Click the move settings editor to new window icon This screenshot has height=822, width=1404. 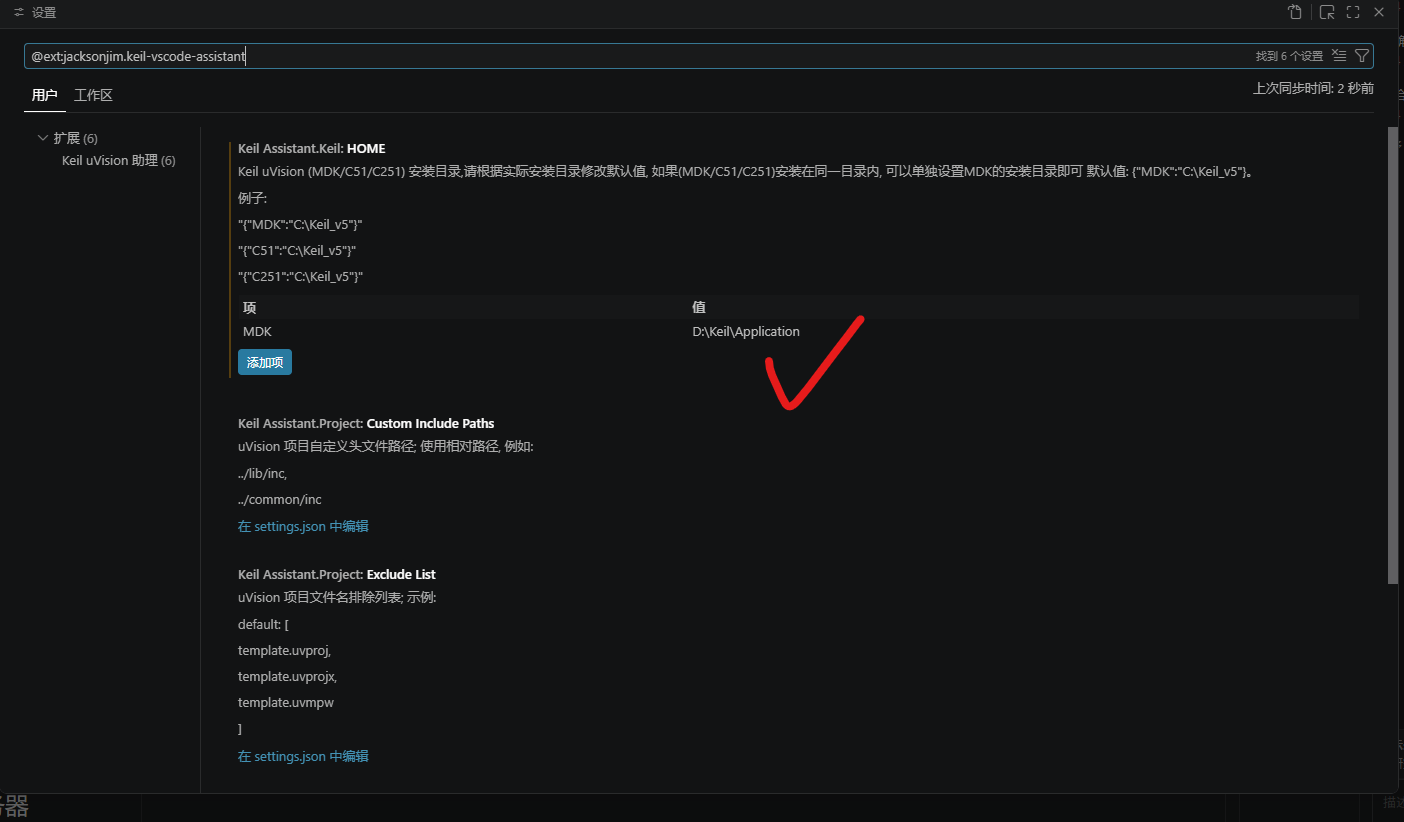coord(1327,12)
